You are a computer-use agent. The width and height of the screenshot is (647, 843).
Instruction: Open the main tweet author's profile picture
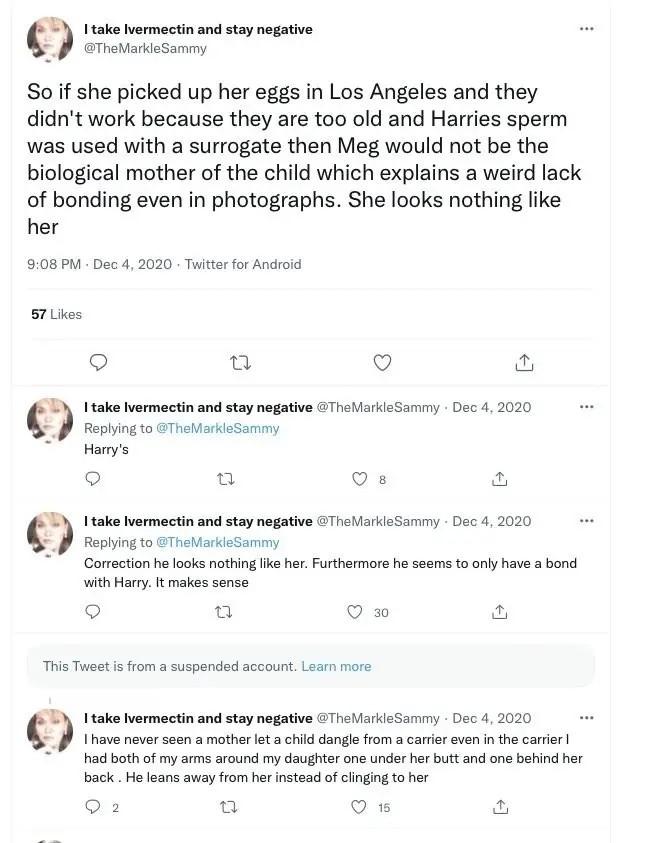coord(49,40)
